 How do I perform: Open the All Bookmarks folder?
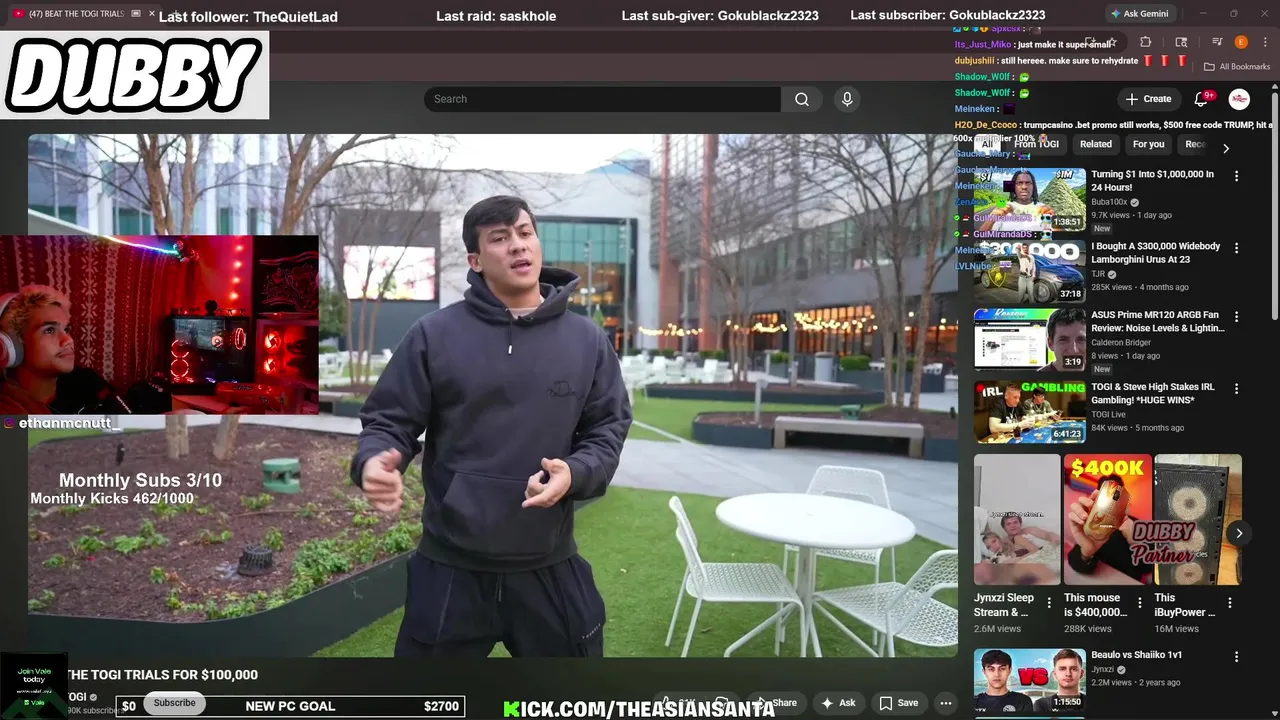(1237, 67)
